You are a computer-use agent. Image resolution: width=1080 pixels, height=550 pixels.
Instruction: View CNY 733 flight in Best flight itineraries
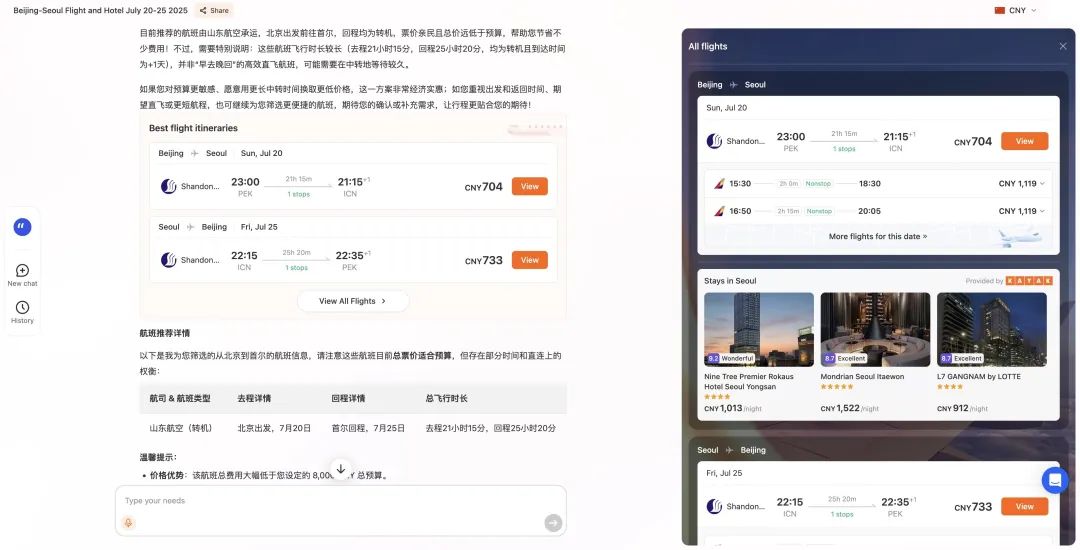(530, 260)
